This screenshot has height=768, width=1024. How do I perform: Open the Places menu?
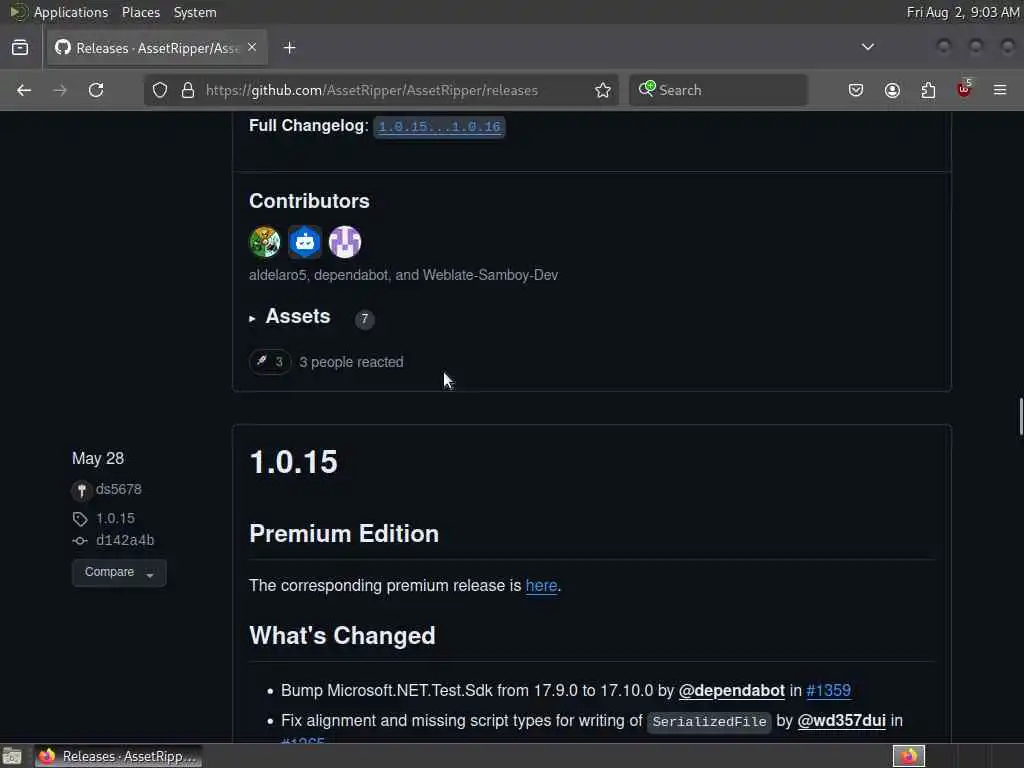pyautogui.click(x=140, y=12)
